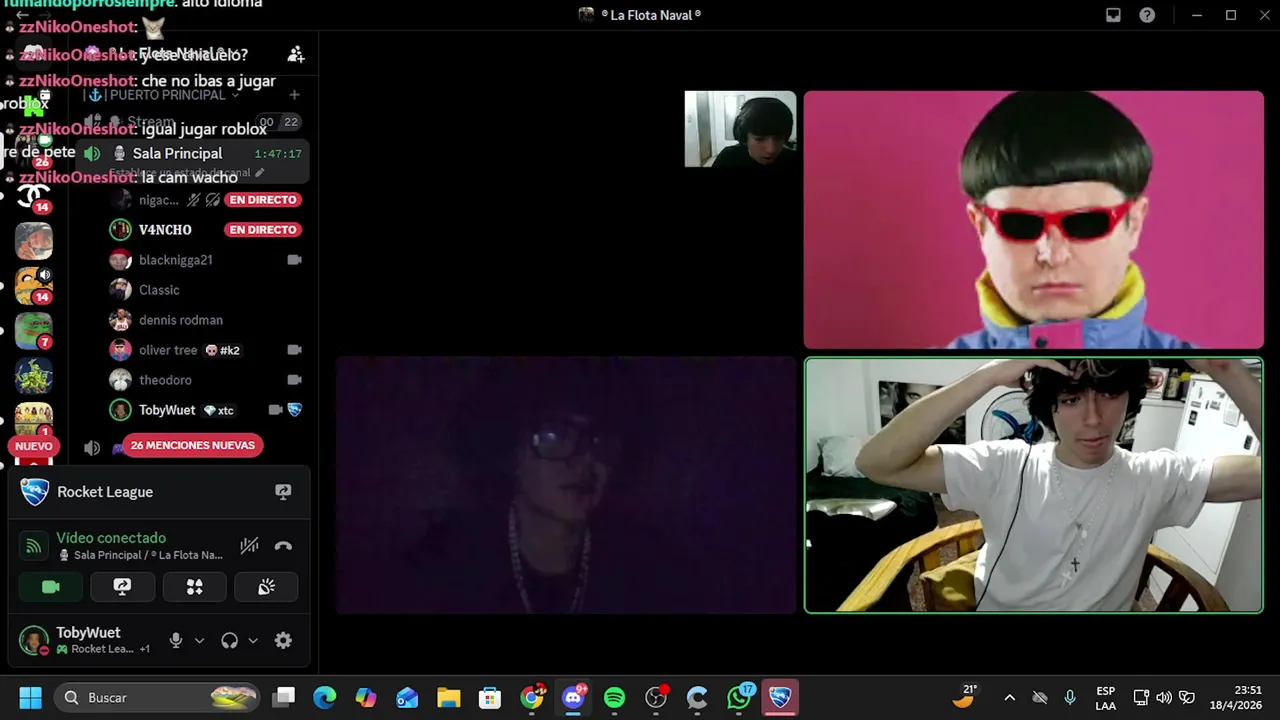Screen dimensions: 1280x720
Task: Watch nigac...'s EN DIRECTO stream
Action: click(x=262, y=200)
